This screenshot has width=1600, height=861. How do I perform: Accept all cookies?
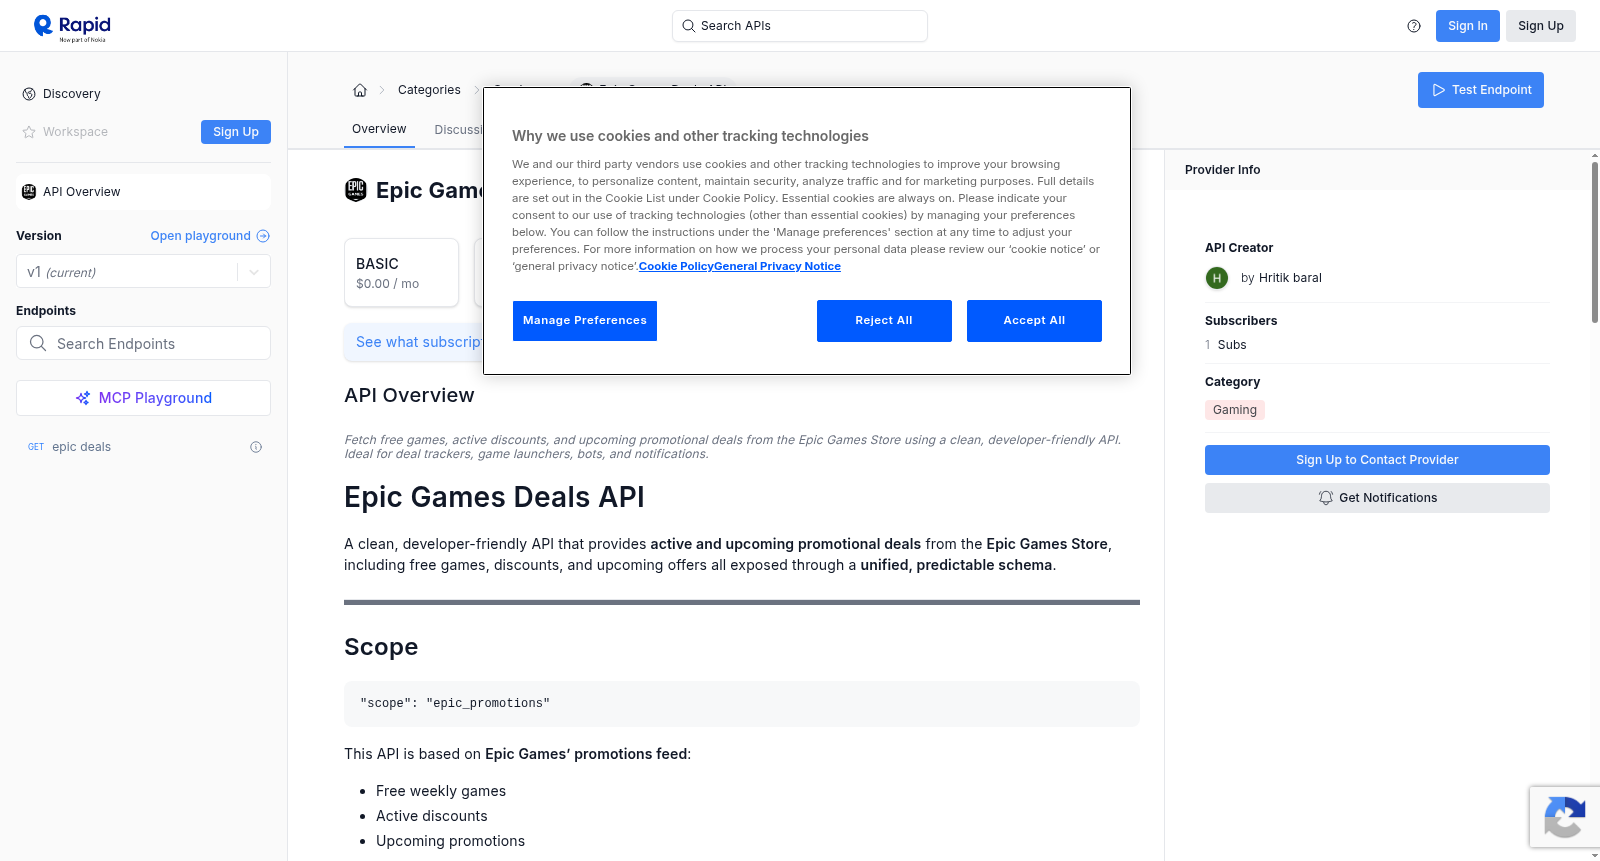coord(1034,321)
